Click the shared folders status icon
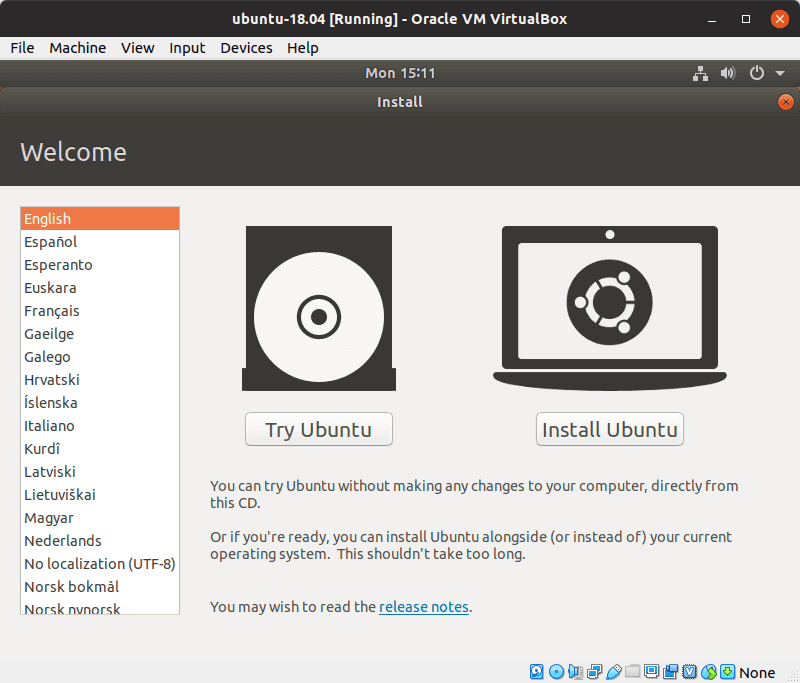Viewport: 800px width, 683px height. coord(633,671)
